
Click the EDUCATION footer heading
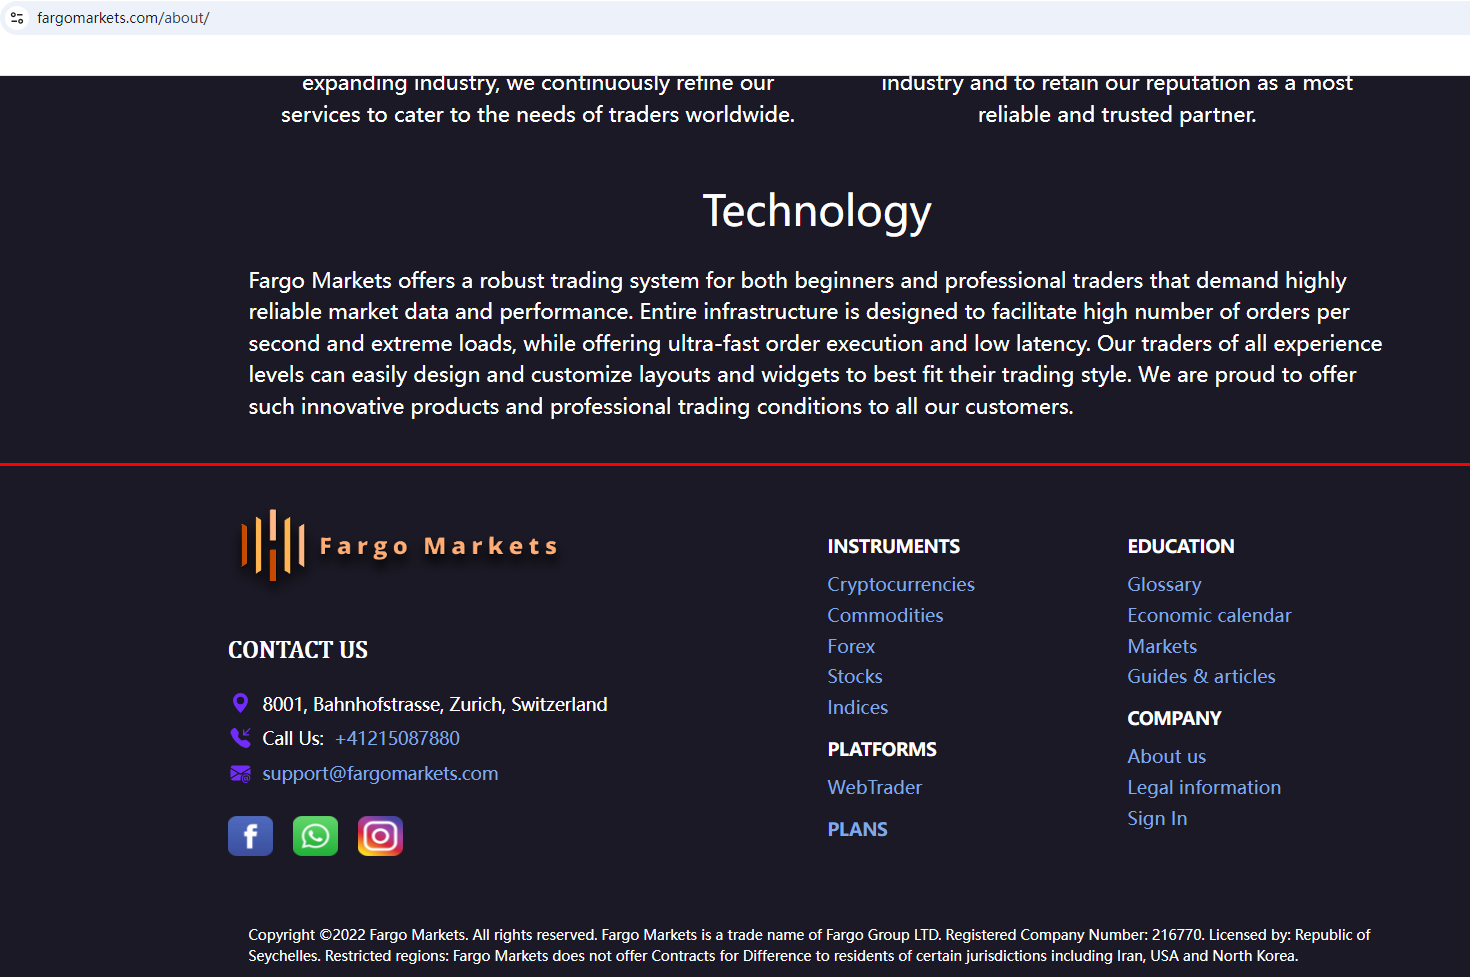pos(1181,546)
